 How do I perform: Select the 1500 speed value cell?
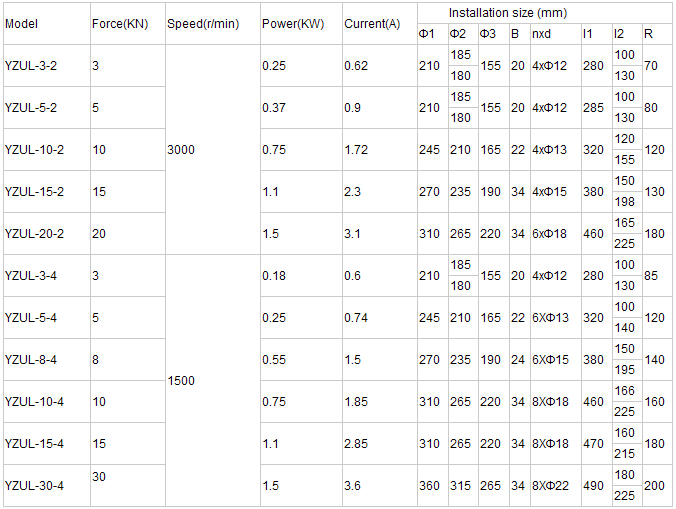[181, 380]
